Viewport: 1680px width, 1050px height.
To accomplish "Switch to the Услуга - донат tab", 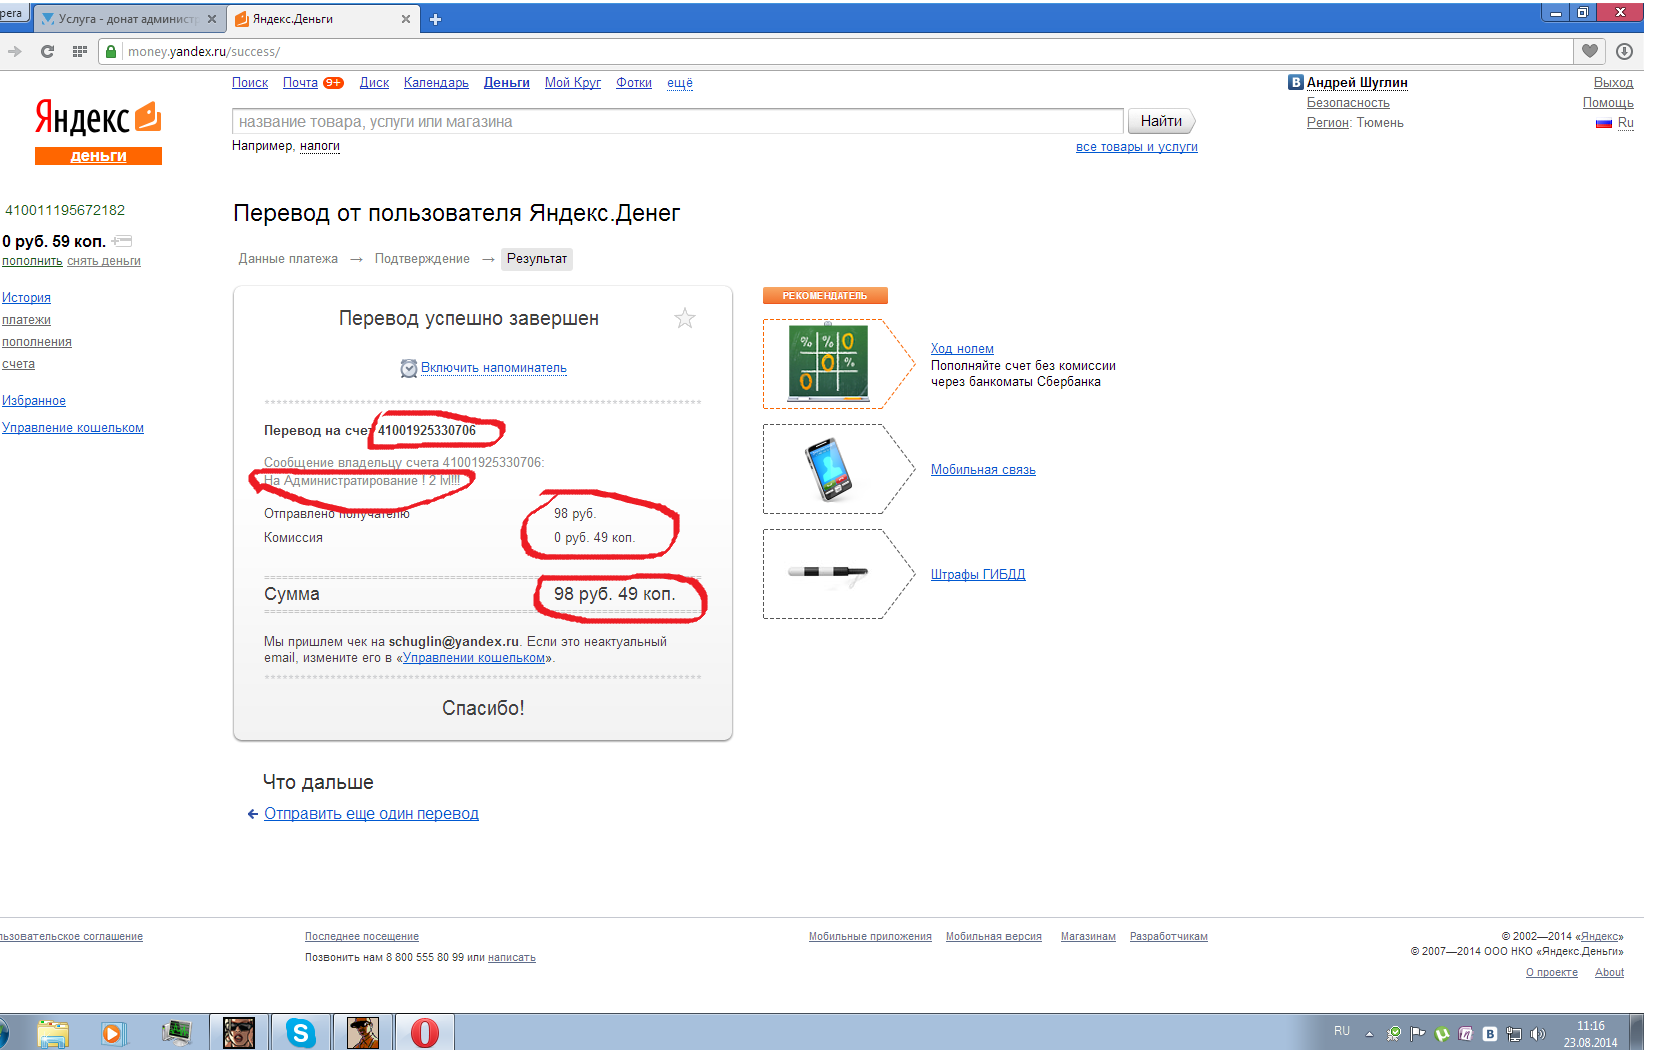I will tap(128, 19).
